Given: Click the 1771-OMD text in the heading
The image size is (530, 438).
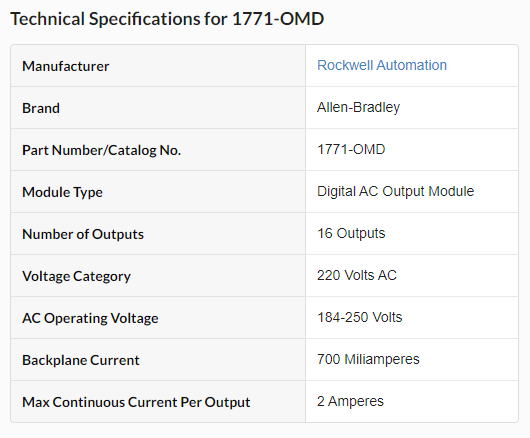Looking at the screenshot, I should (x=278, y=19).
